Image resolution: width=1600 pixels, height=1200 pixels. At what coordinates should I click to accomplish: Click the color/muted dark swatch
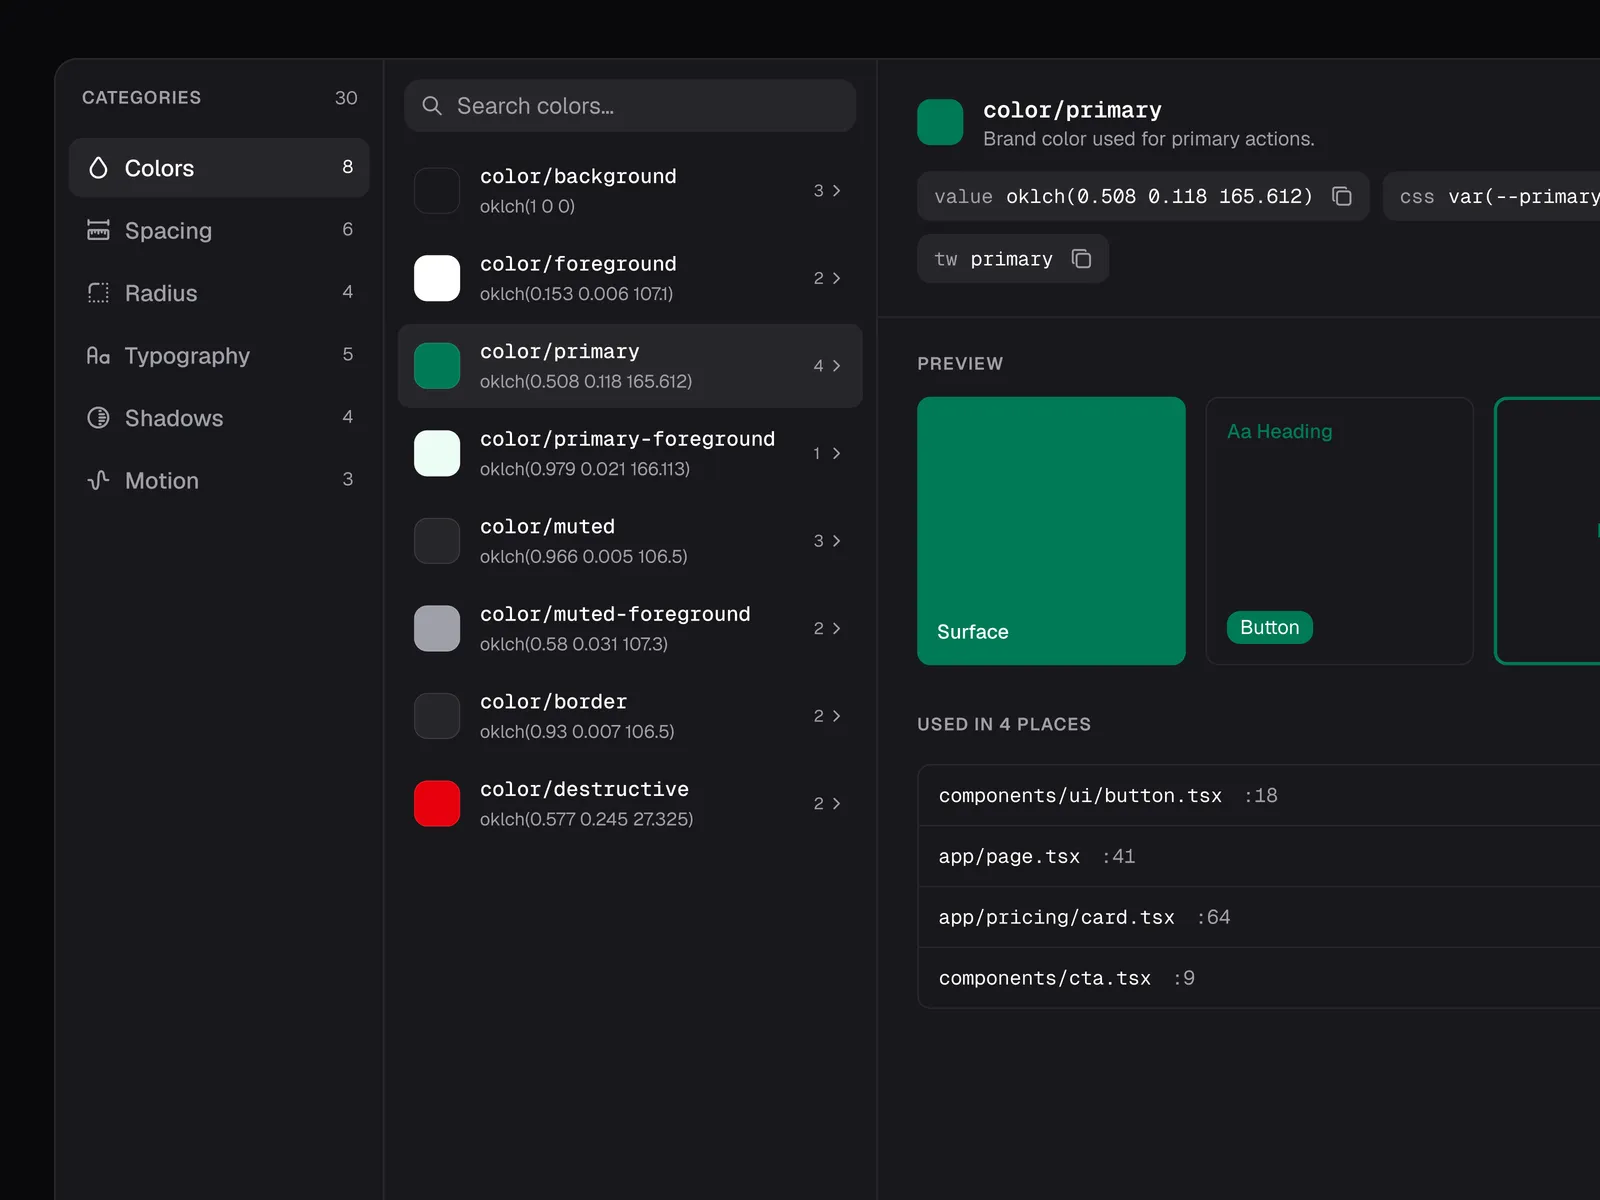click(437, 541)
